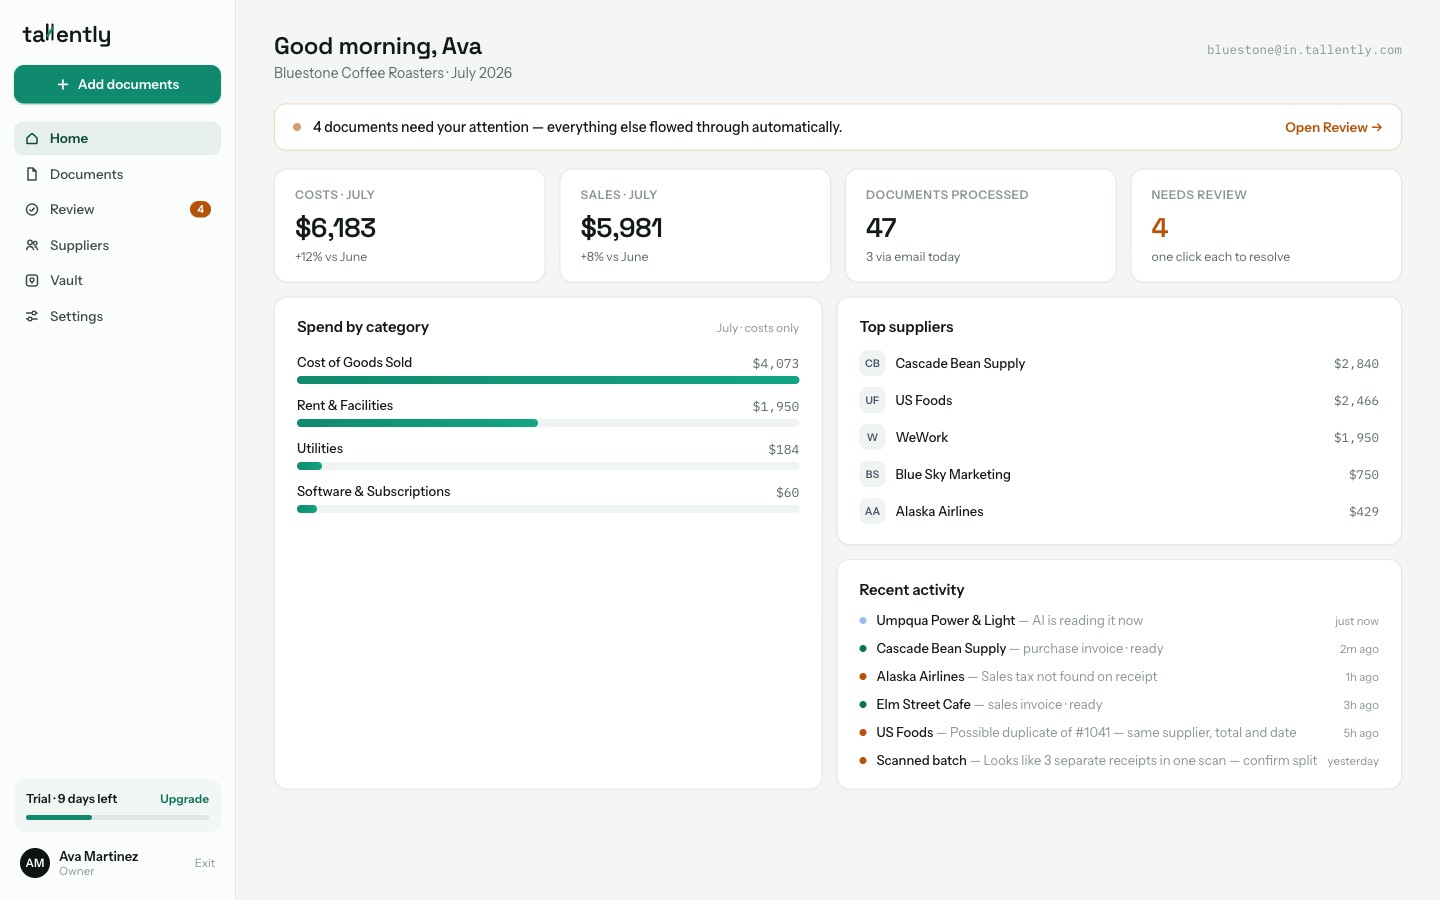Open the Umpqua Power & Light activity entry

pos(1119,621)
